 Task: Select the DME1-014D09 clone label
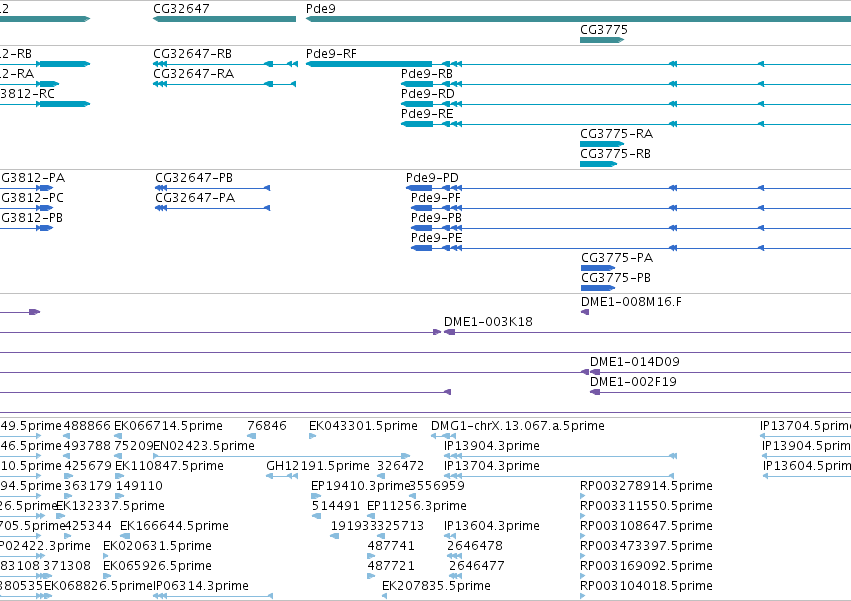pos(634,362)
